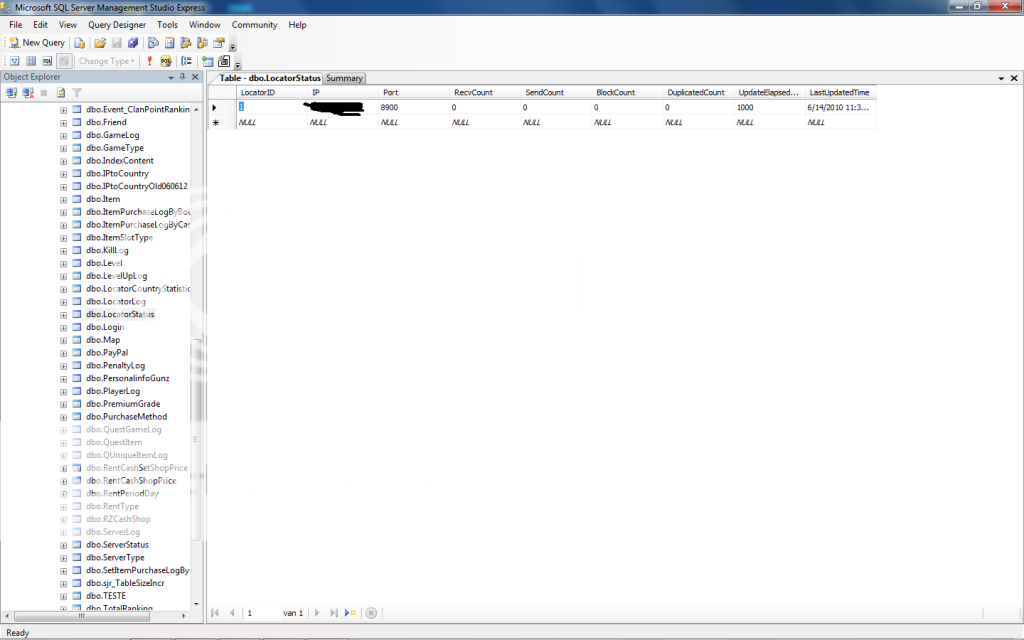Viewport: 1024px width, 640px height.
Task: Click the current row number field
Action: (x=262, y=613)
